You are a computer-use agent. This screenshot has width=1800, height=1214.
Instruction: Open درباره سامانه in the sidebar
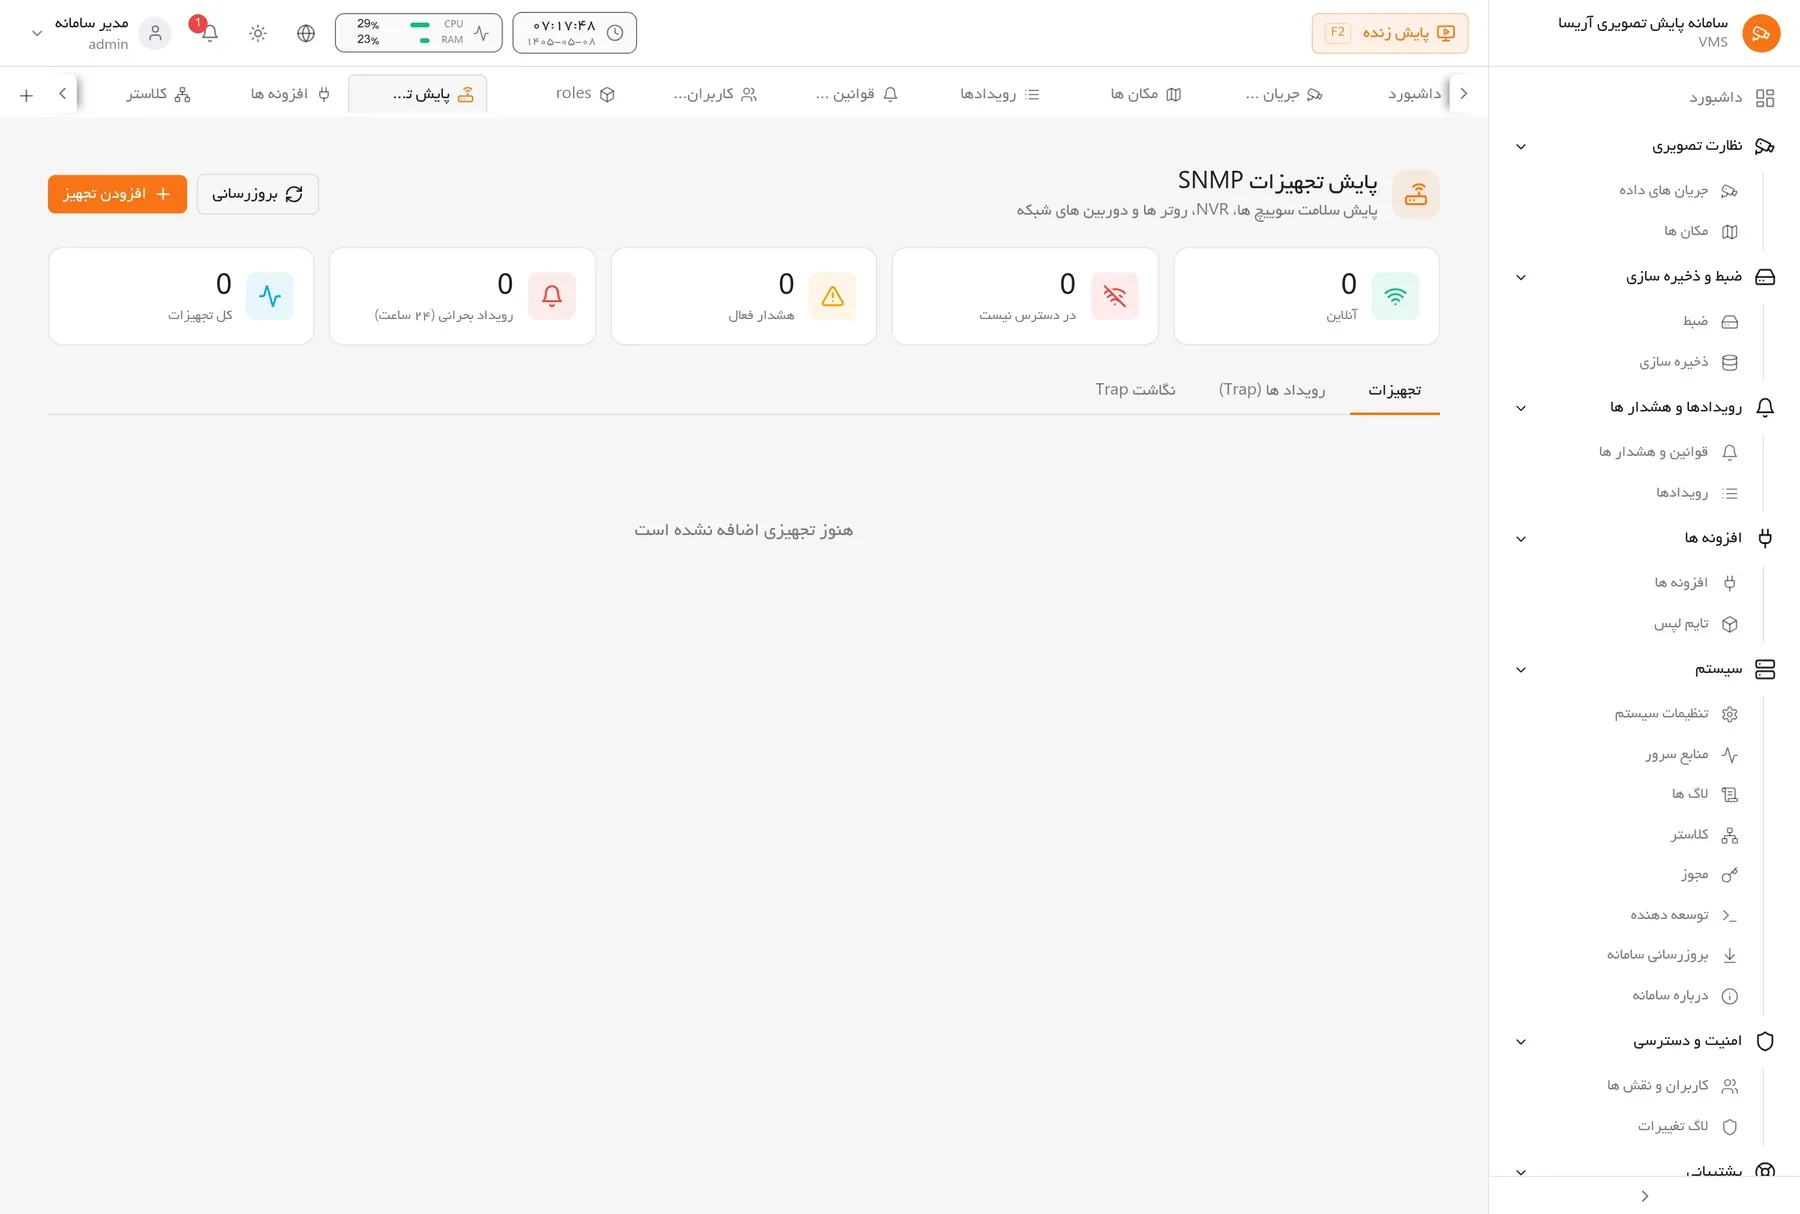click(1685, 996)
